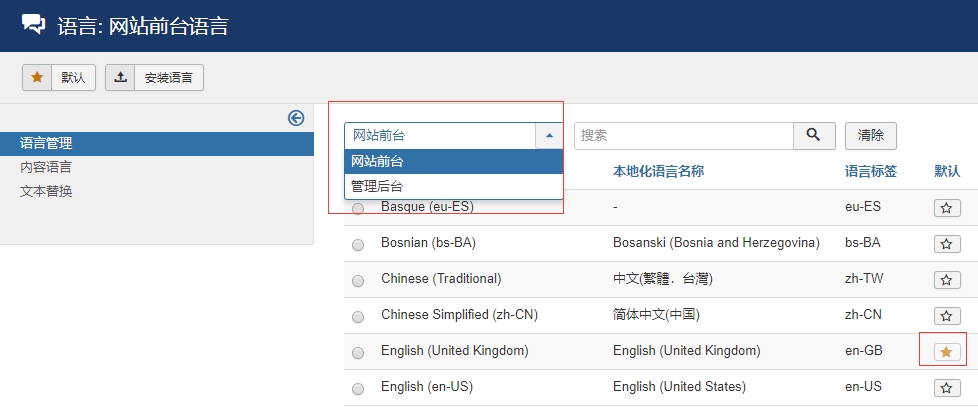Set English en-US as default via star
978x412 pixels.
pos(946,388)
